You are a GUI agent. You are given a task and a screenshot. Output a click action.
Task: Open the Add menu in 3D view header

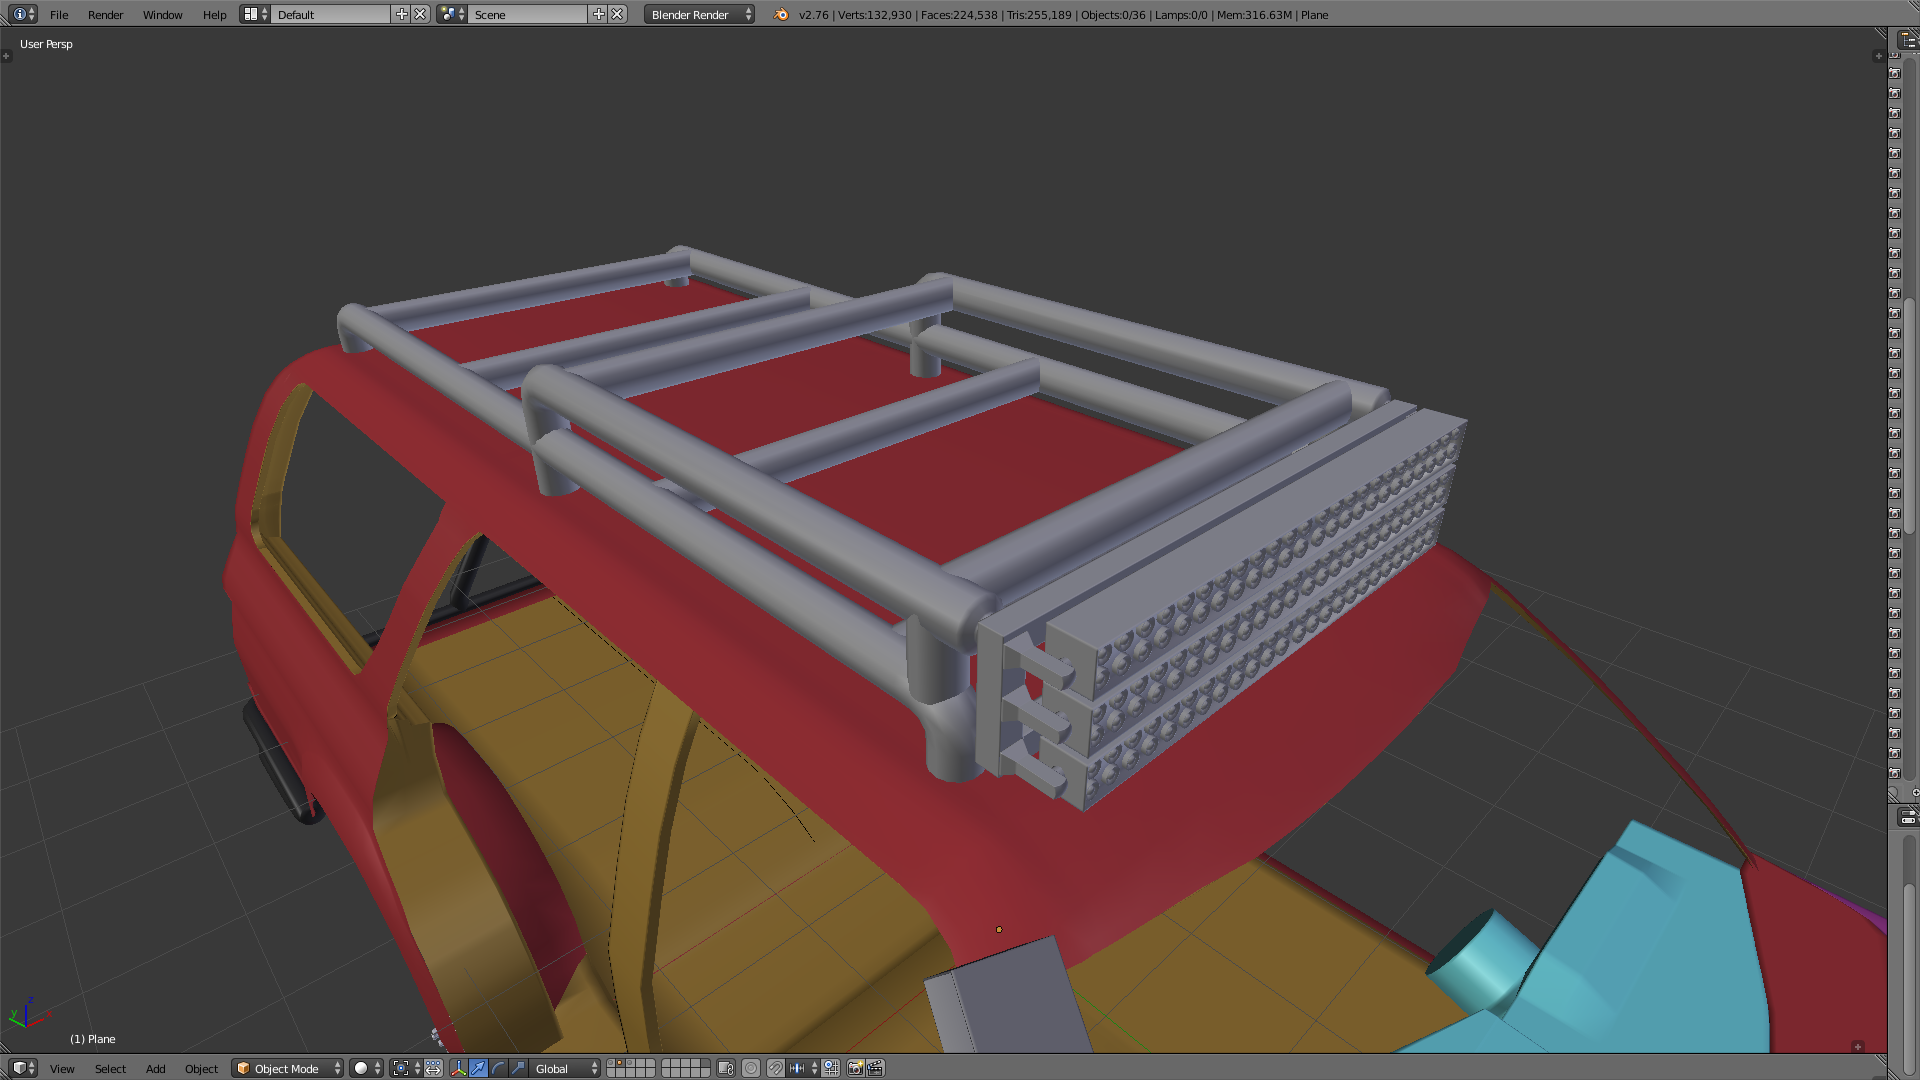(x=155, y=1068)
